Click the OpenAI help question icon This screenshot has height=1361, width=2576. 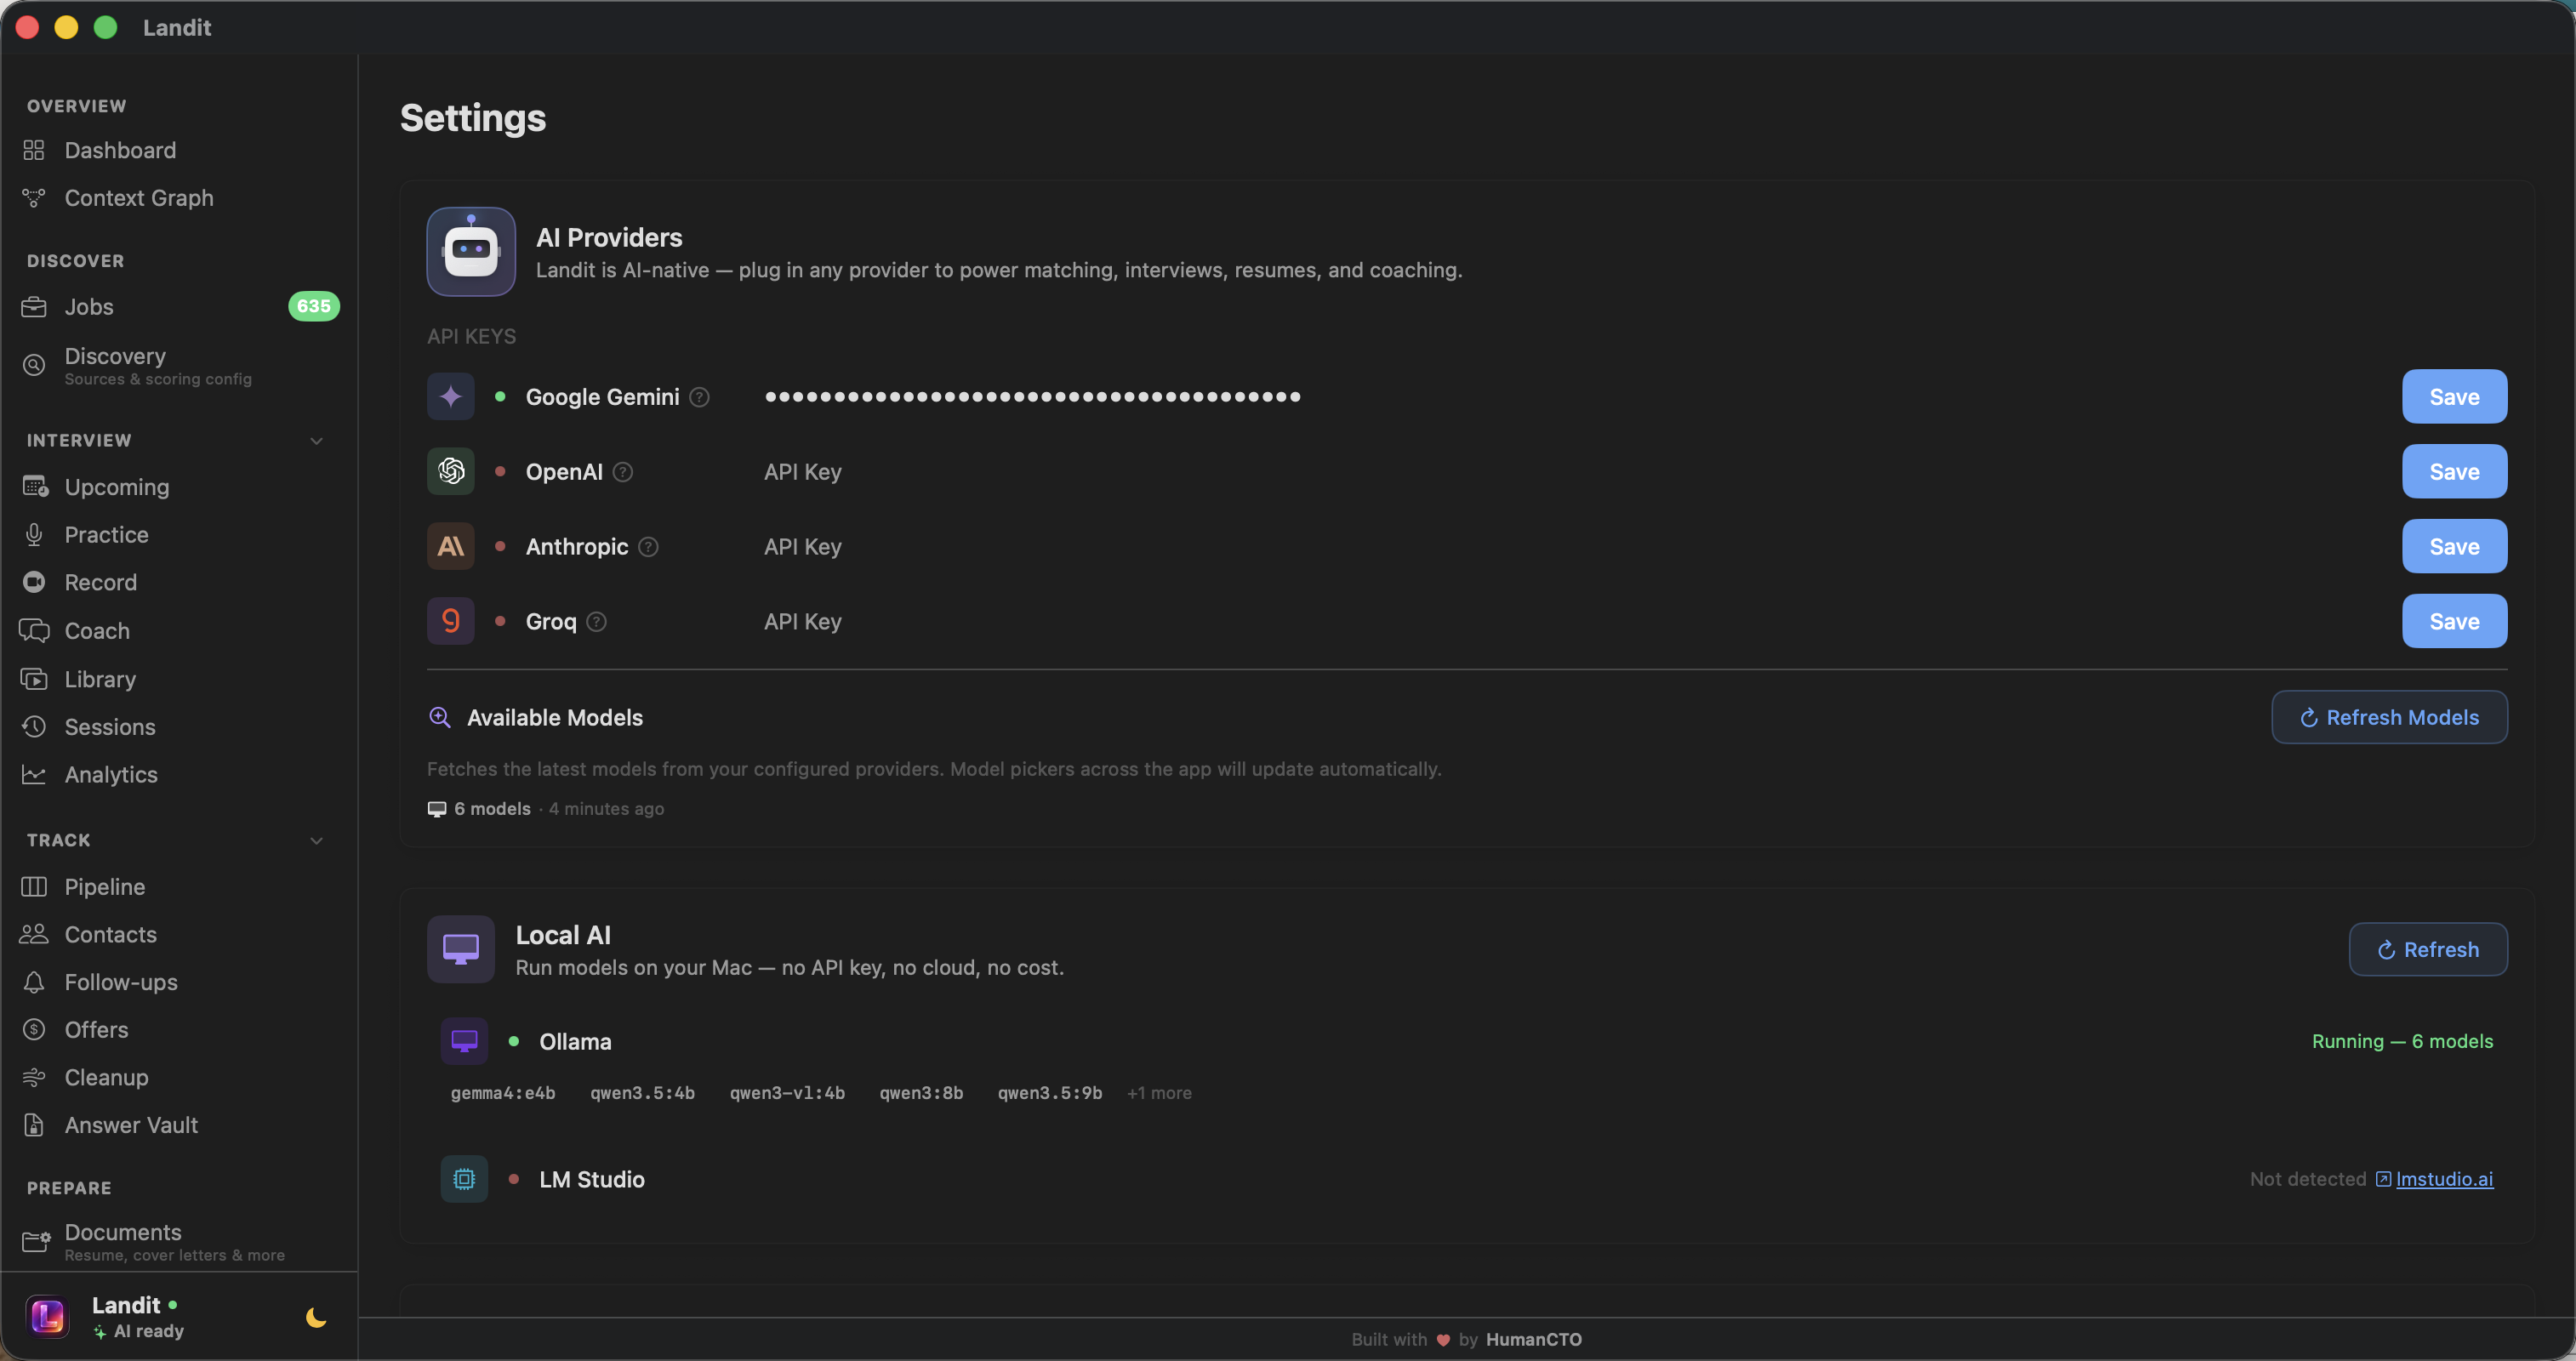623,472
